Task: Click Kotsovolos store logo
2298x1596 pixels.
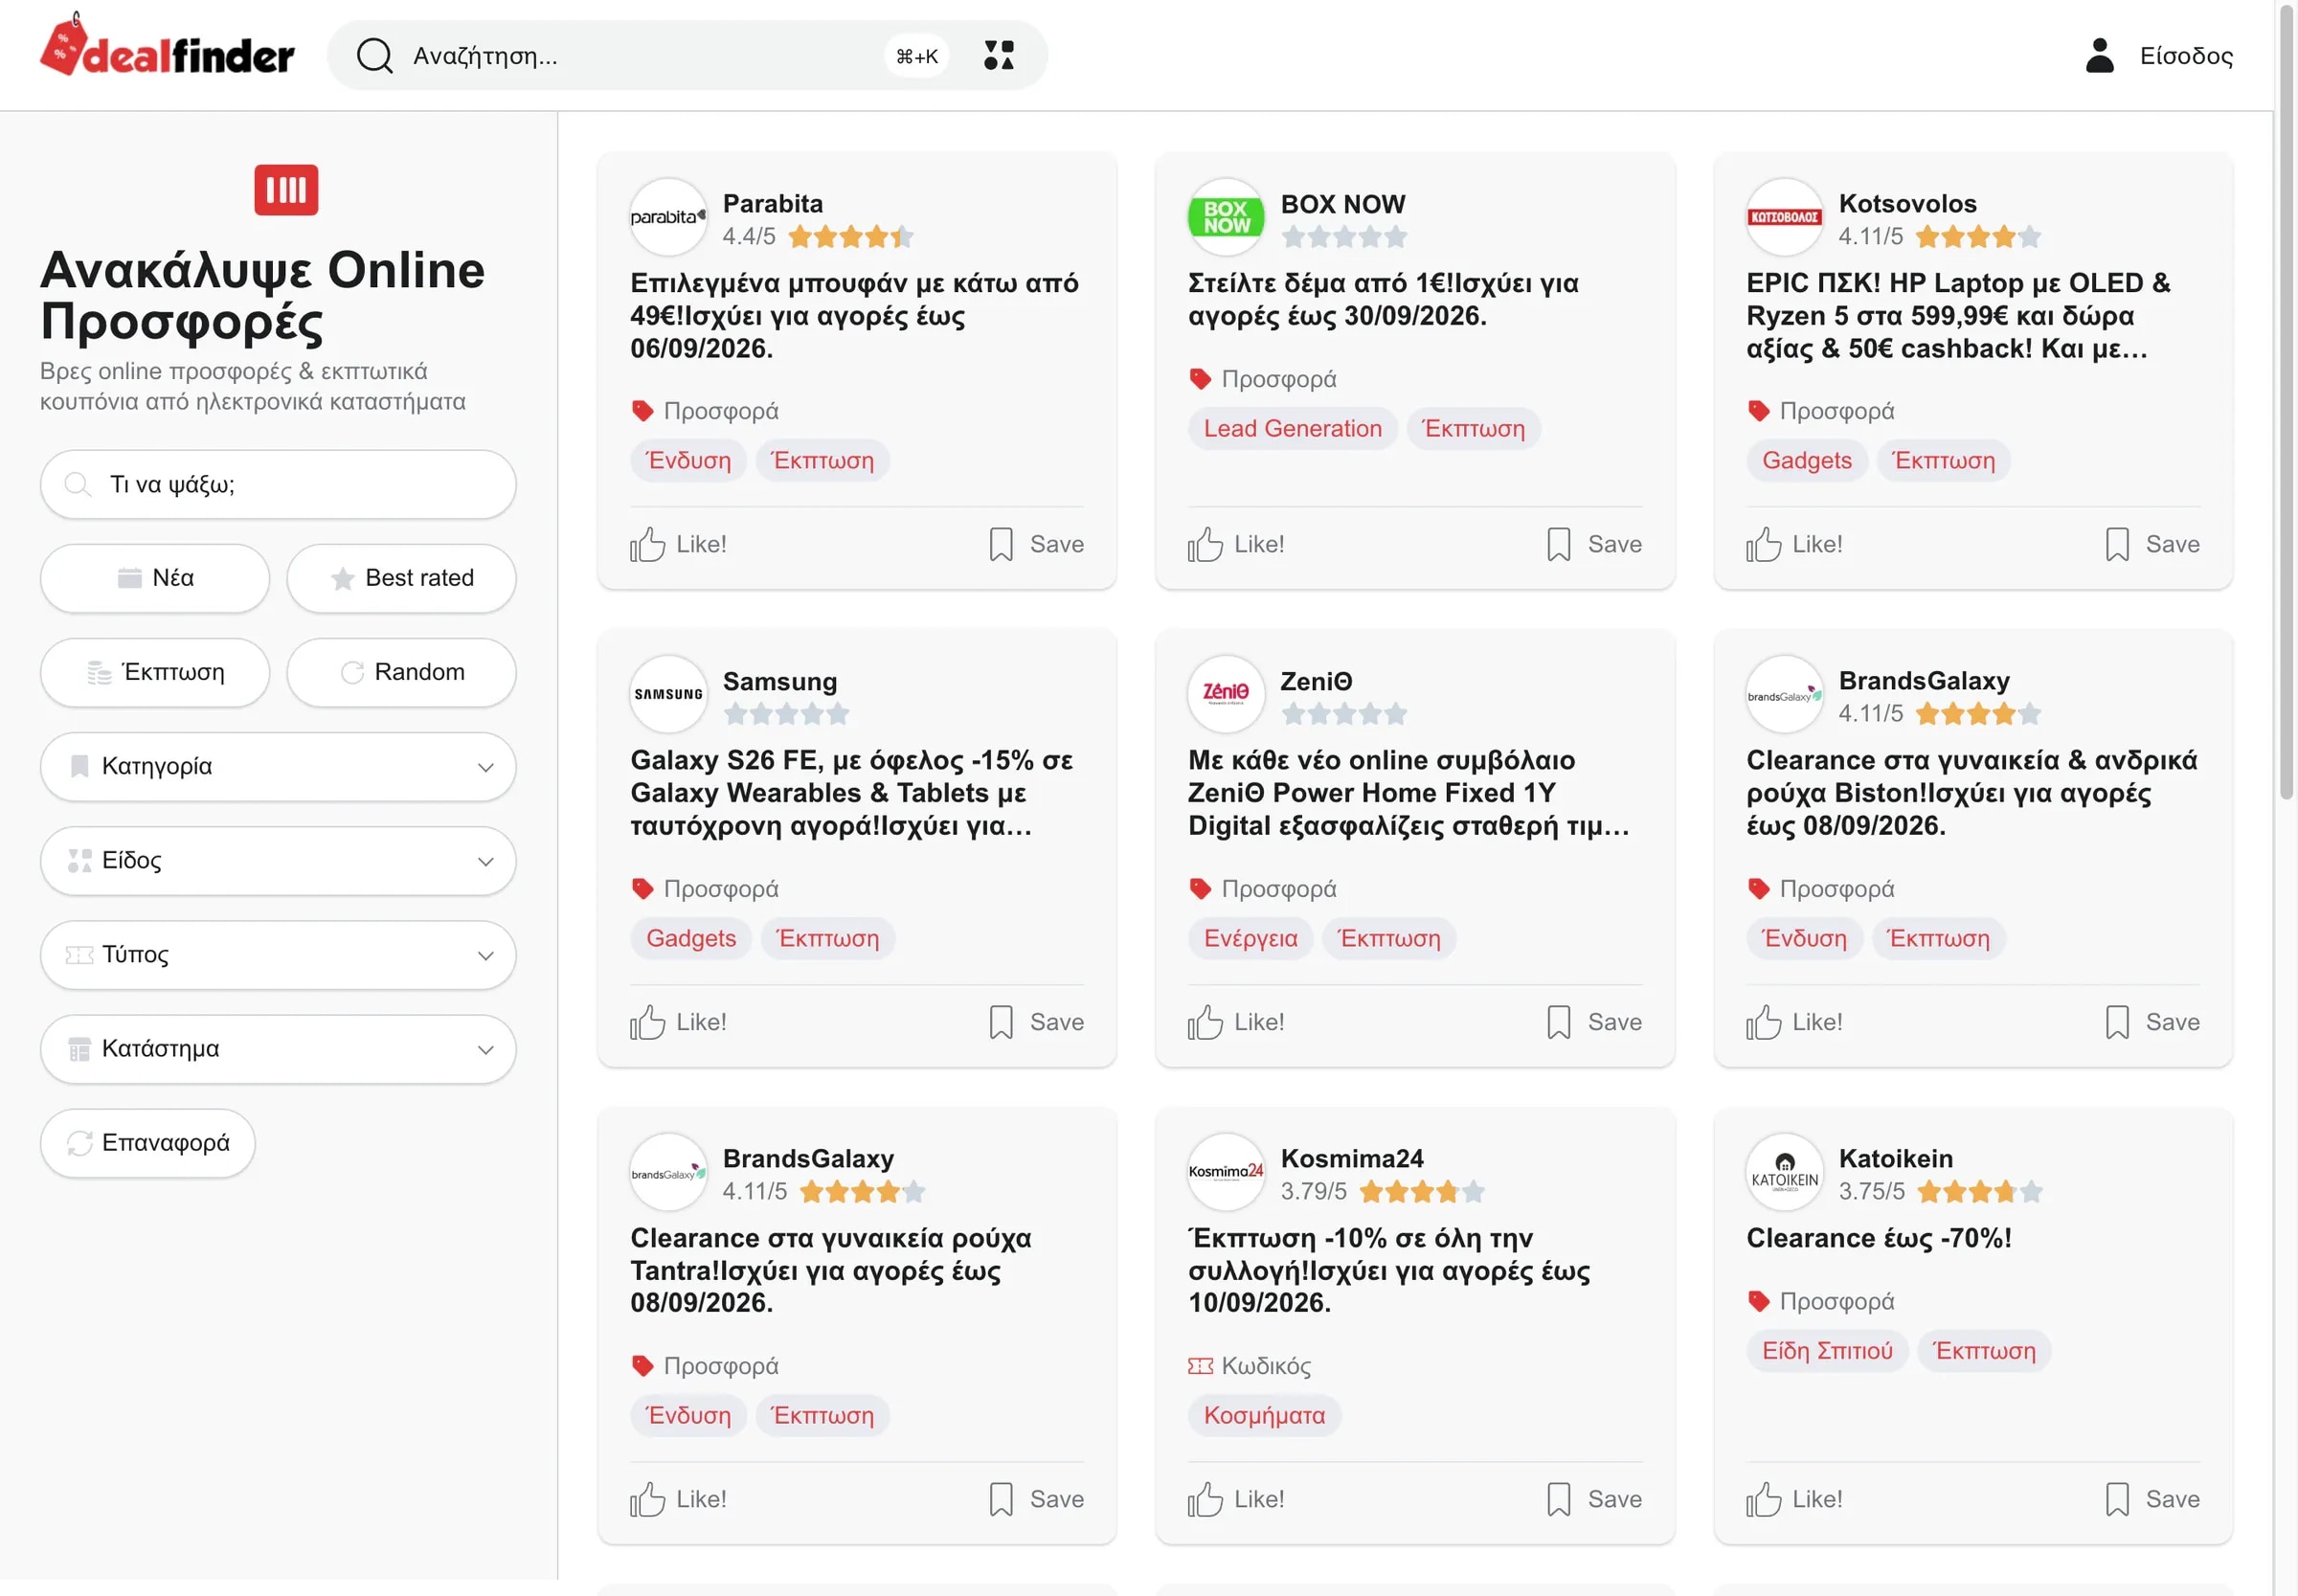Action: pos(1784,217)
